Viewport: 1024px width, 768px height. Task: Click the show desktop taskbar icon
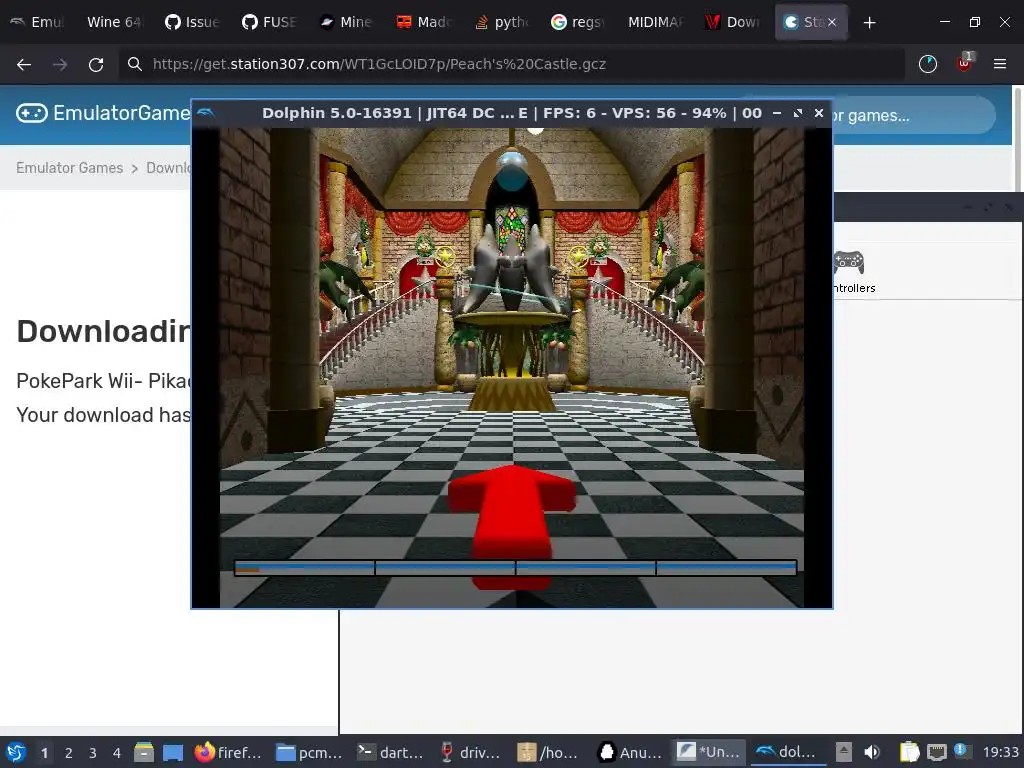point(173,752)
